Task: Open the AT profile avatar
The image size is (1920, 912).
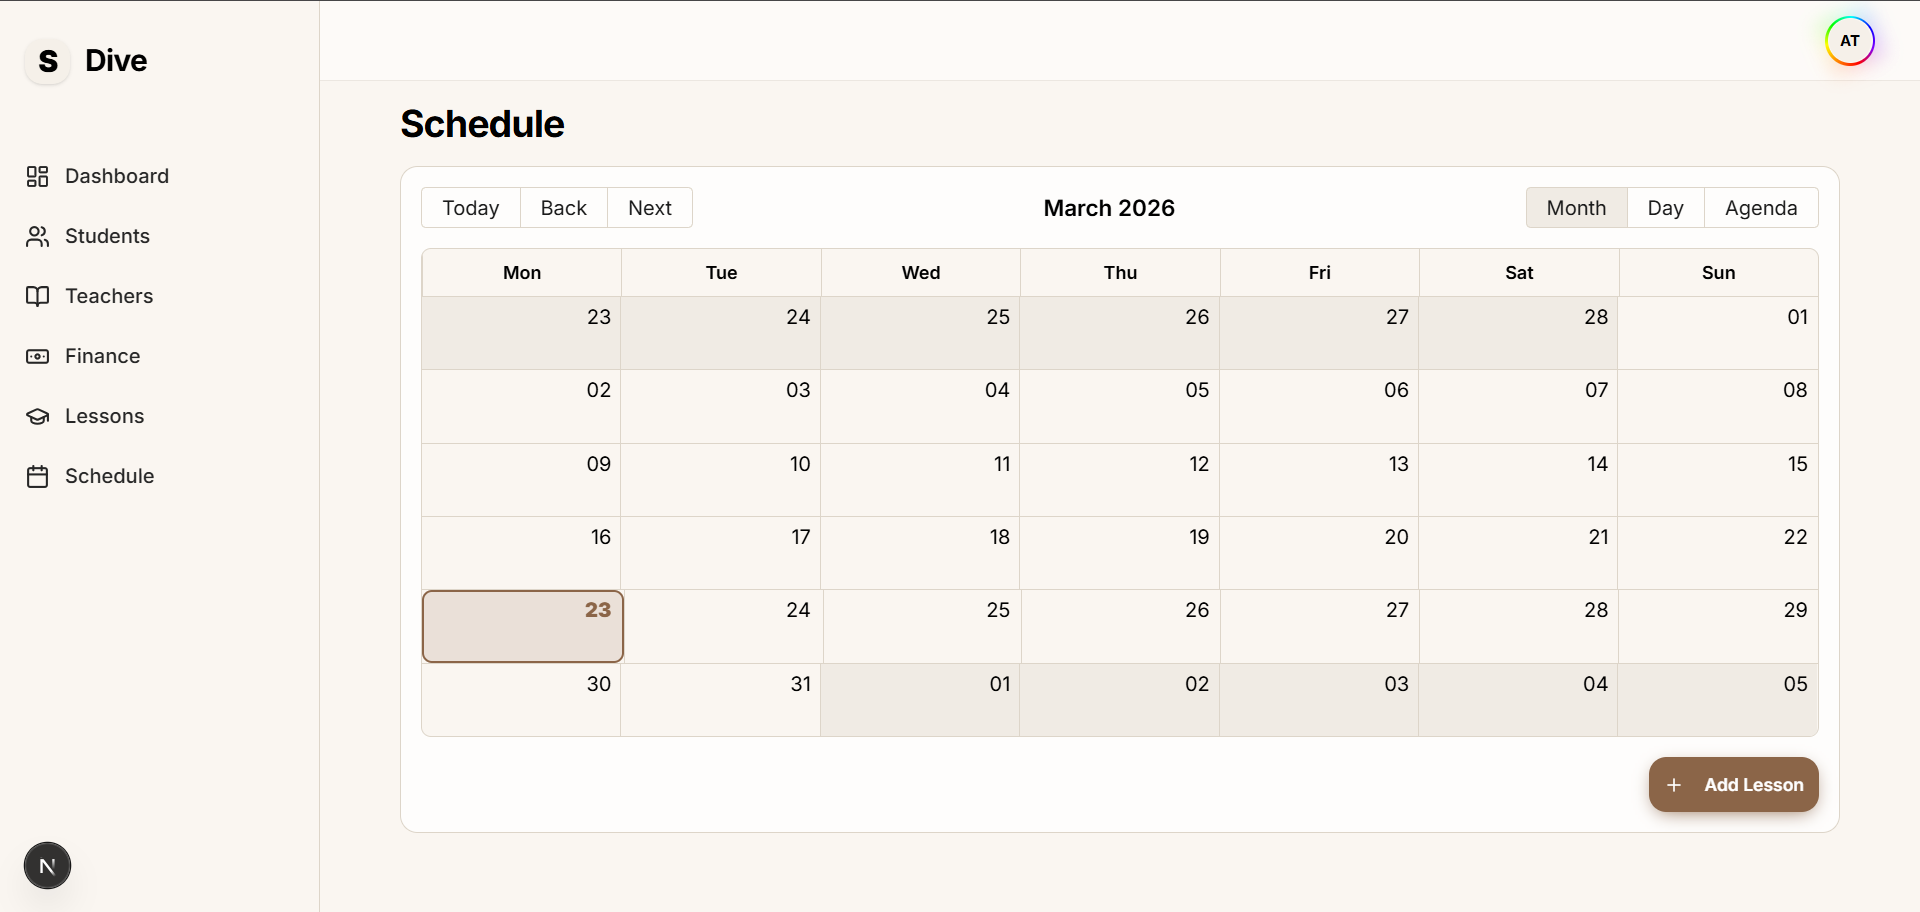Action: 1849,40
